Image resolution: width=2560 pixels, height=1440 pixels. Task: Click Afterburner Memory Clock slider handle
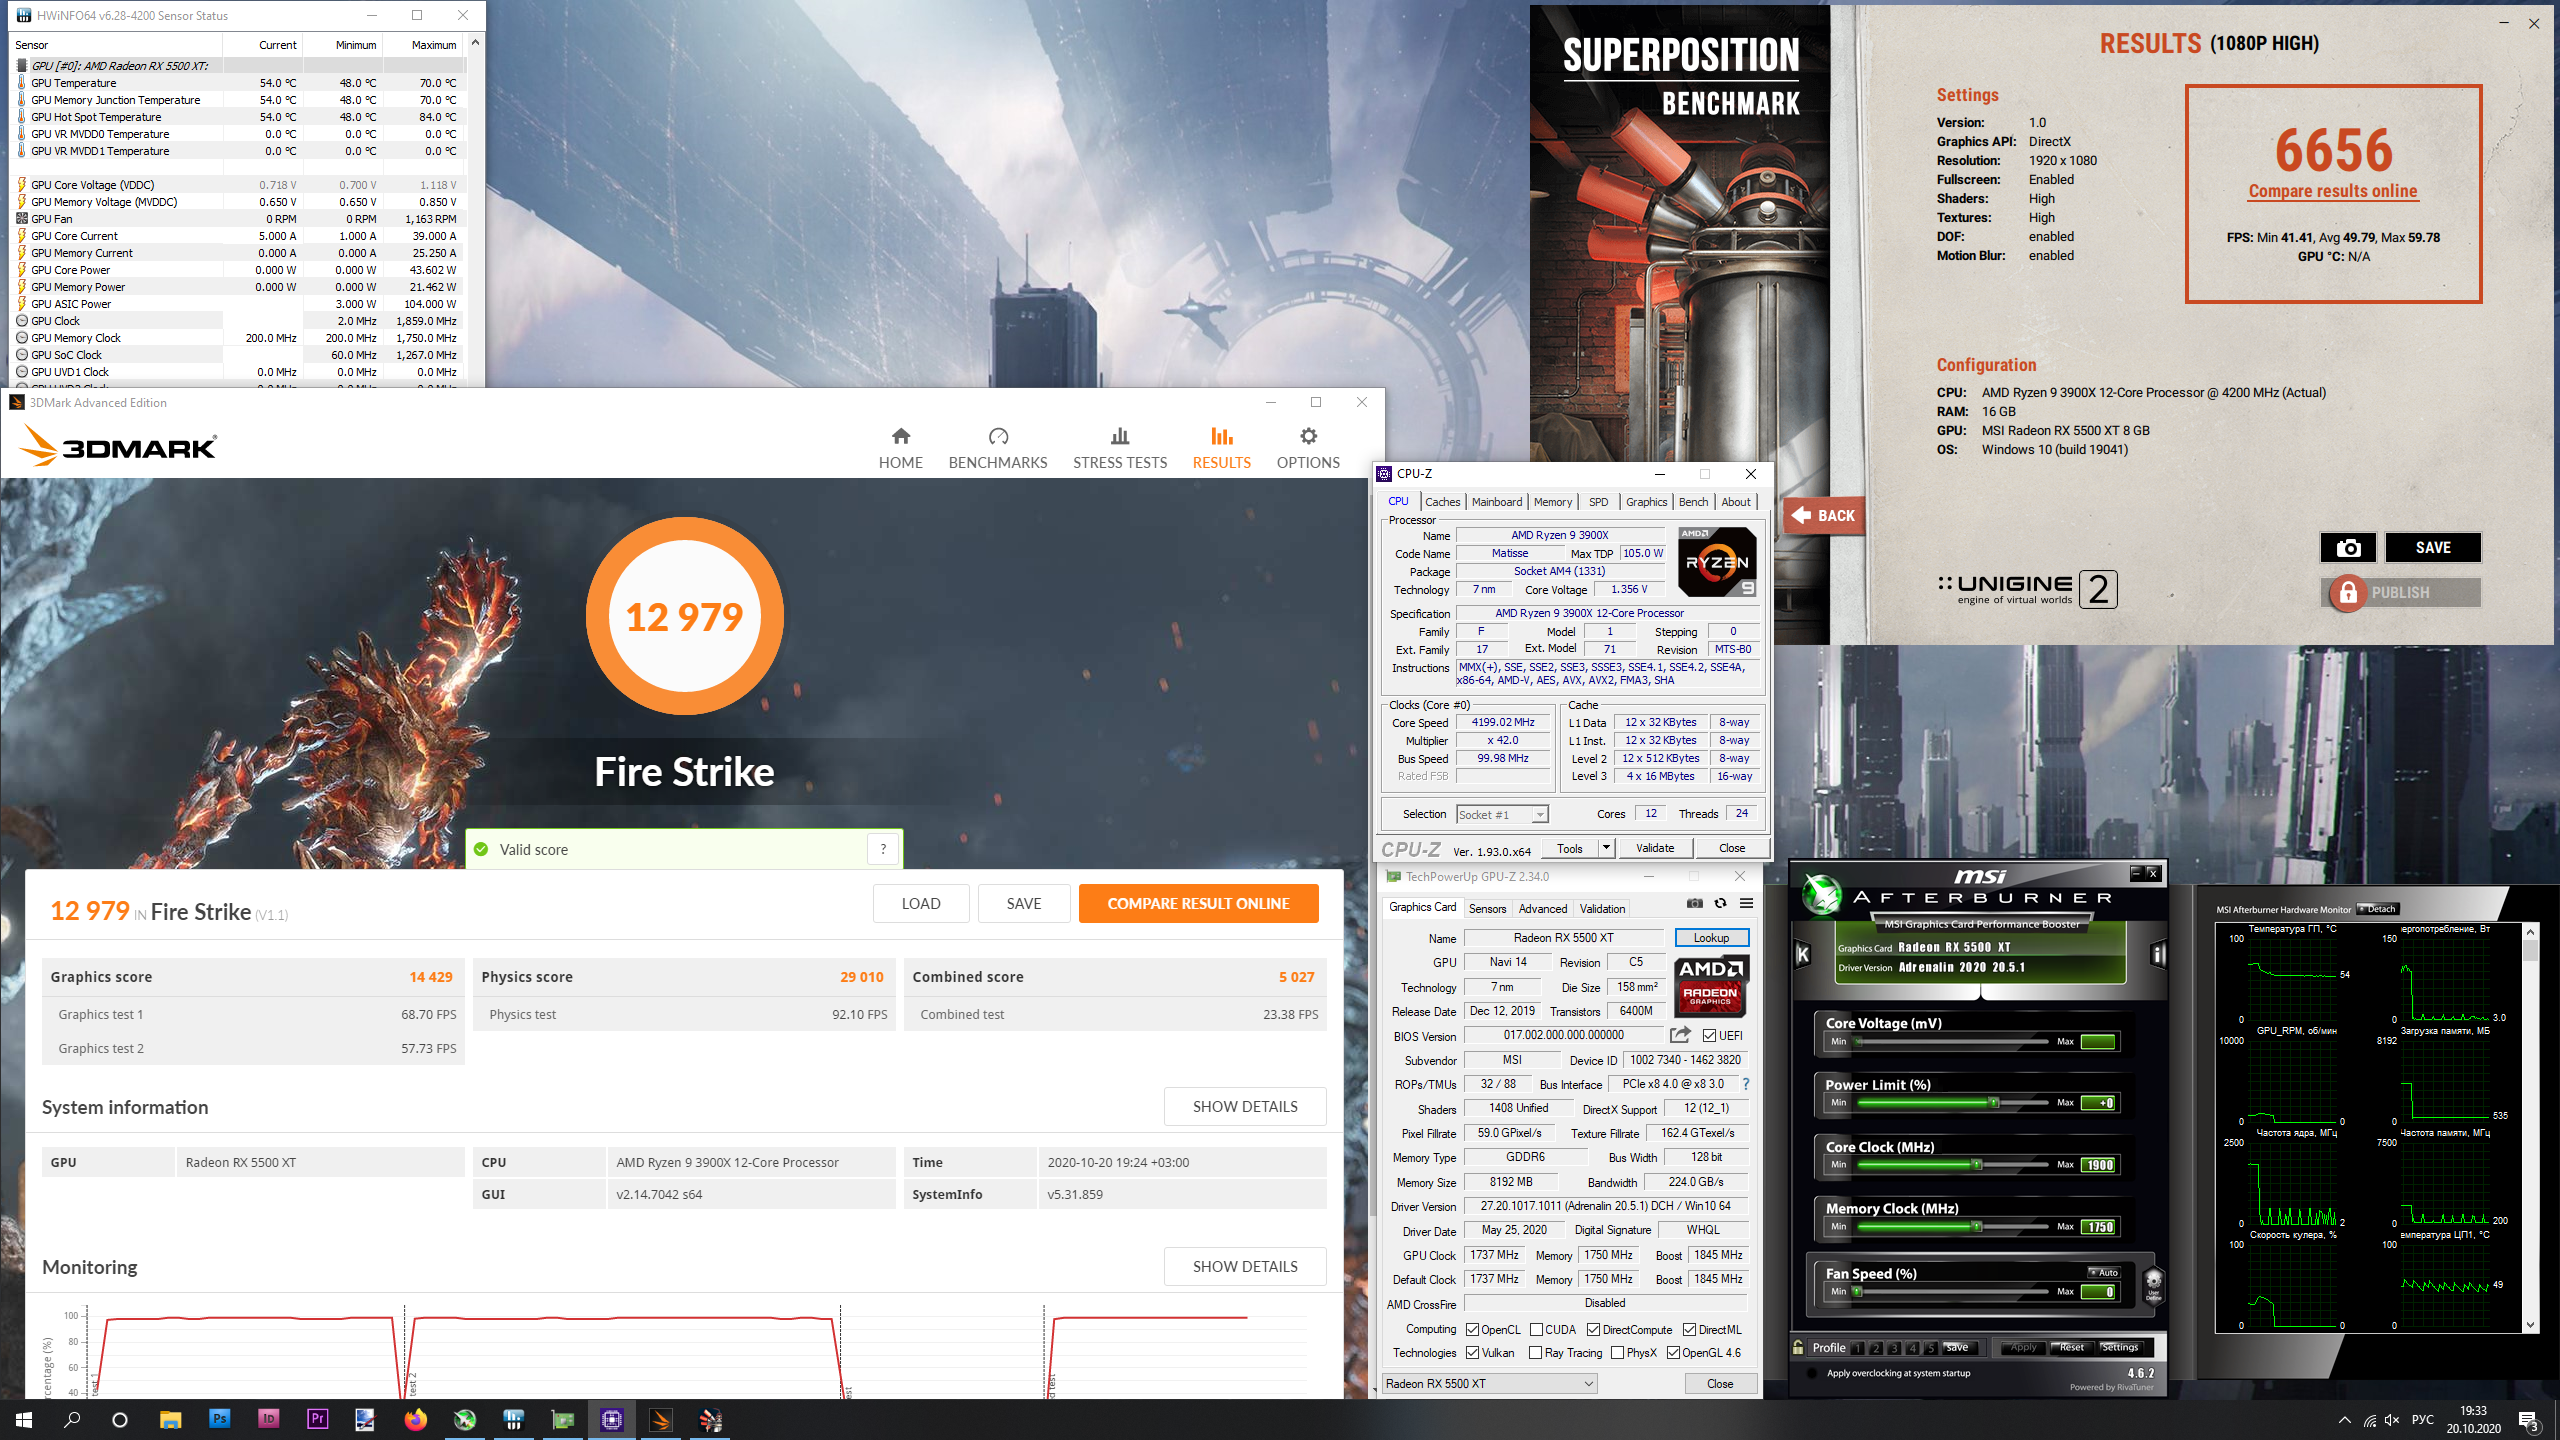click(x=1976, y=1226)
